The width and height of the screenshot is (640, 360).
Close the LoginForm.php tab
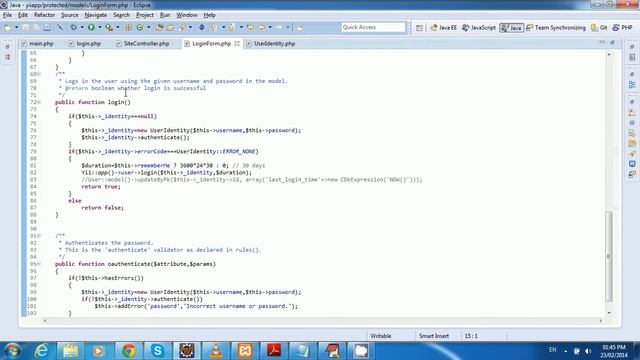(x=237, y=44)
